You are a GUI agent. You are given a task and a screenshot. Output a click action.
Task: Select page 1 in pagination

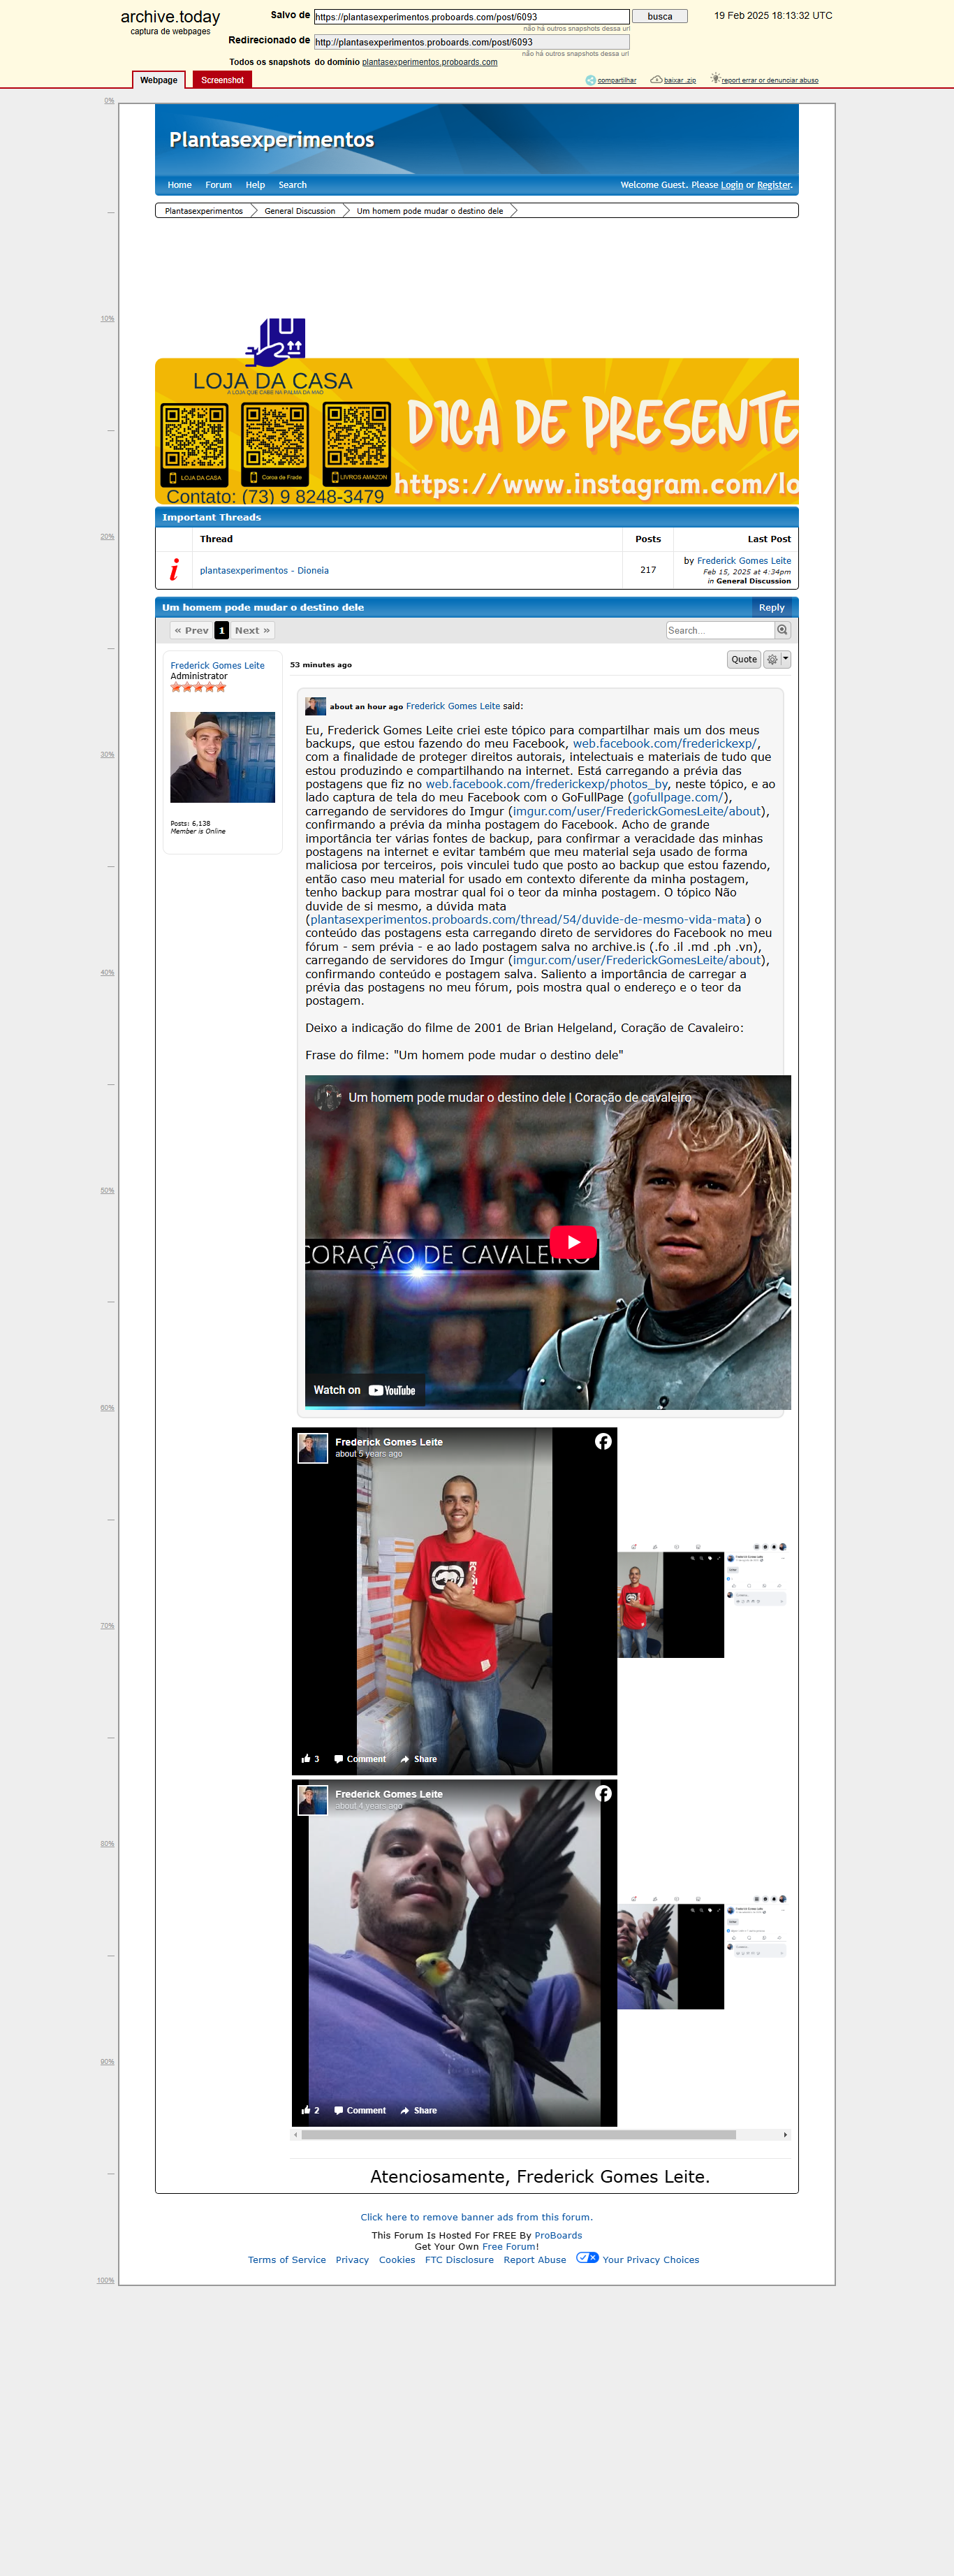(x=222, y=630)
